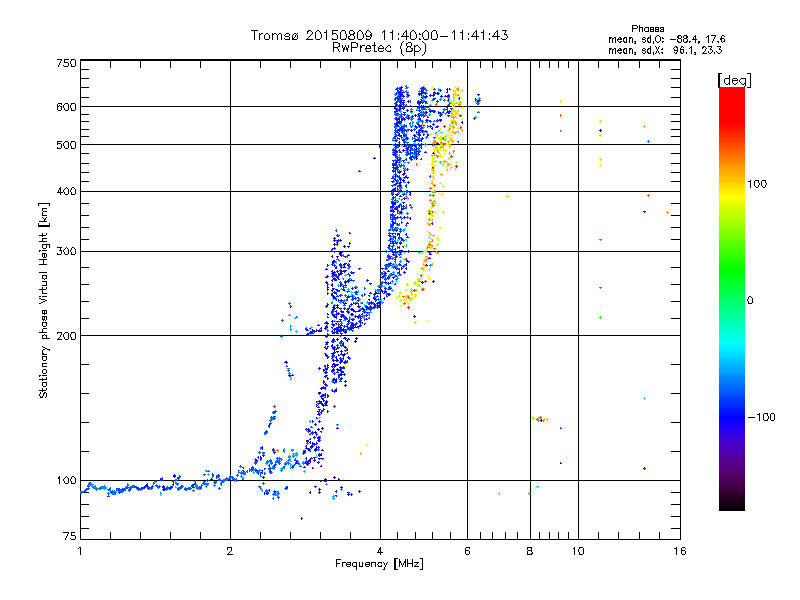Click the 'Phases' heading in the top-right statistics block
Viewport: 800px width, 600px height.
tap(647, 29)
